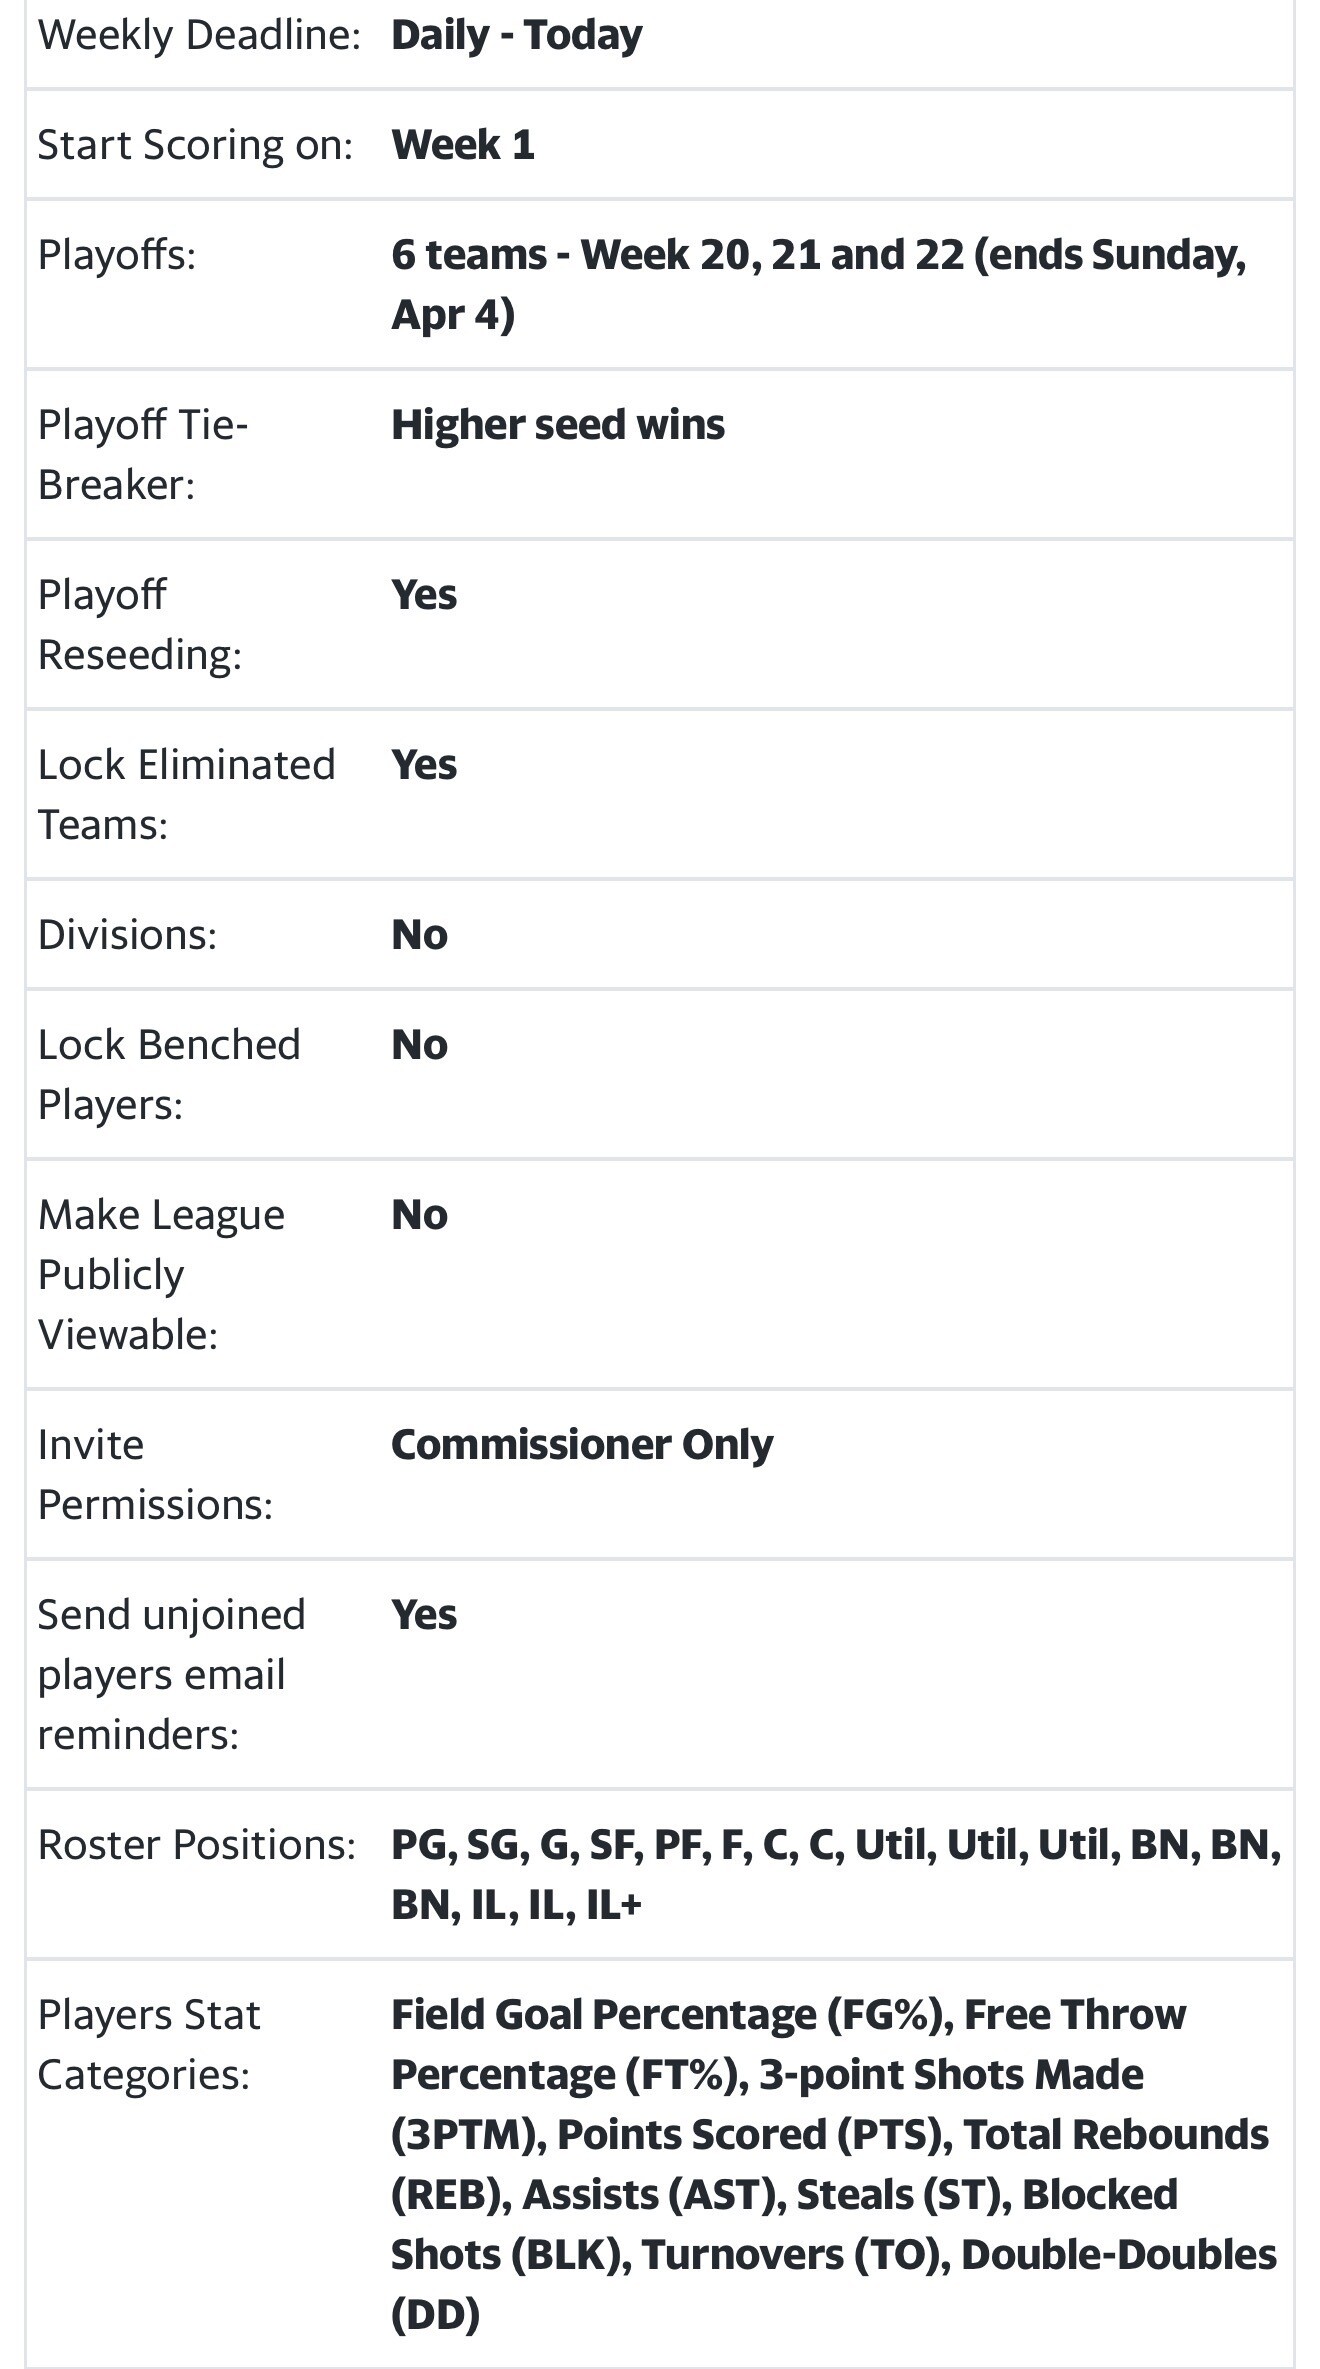Click the Divisions 'No' value
This screenshot has width=1320, height=2369.
[419, 935]
